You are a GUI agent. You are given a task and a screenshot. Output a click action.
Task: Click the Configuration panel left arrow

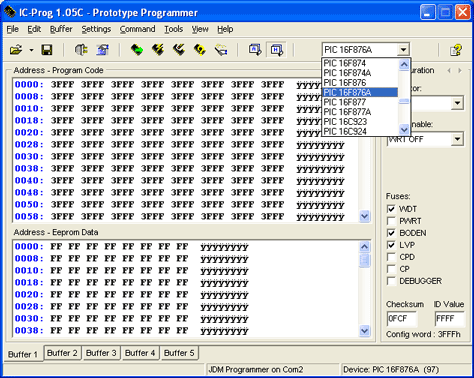(449, 70)
